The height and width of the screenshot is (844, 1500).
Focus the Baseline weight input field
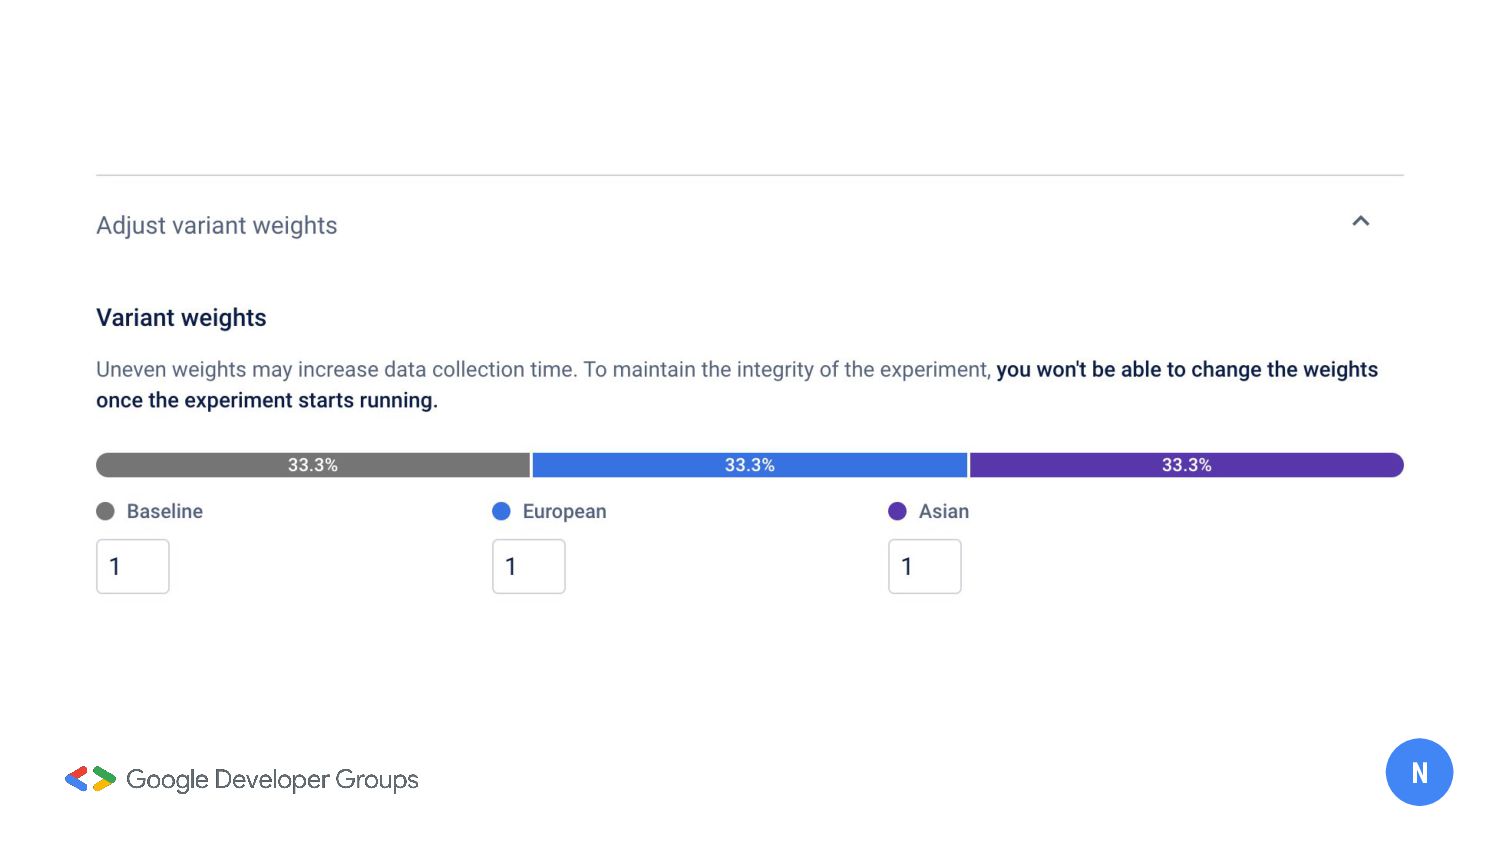pos(133,566)
